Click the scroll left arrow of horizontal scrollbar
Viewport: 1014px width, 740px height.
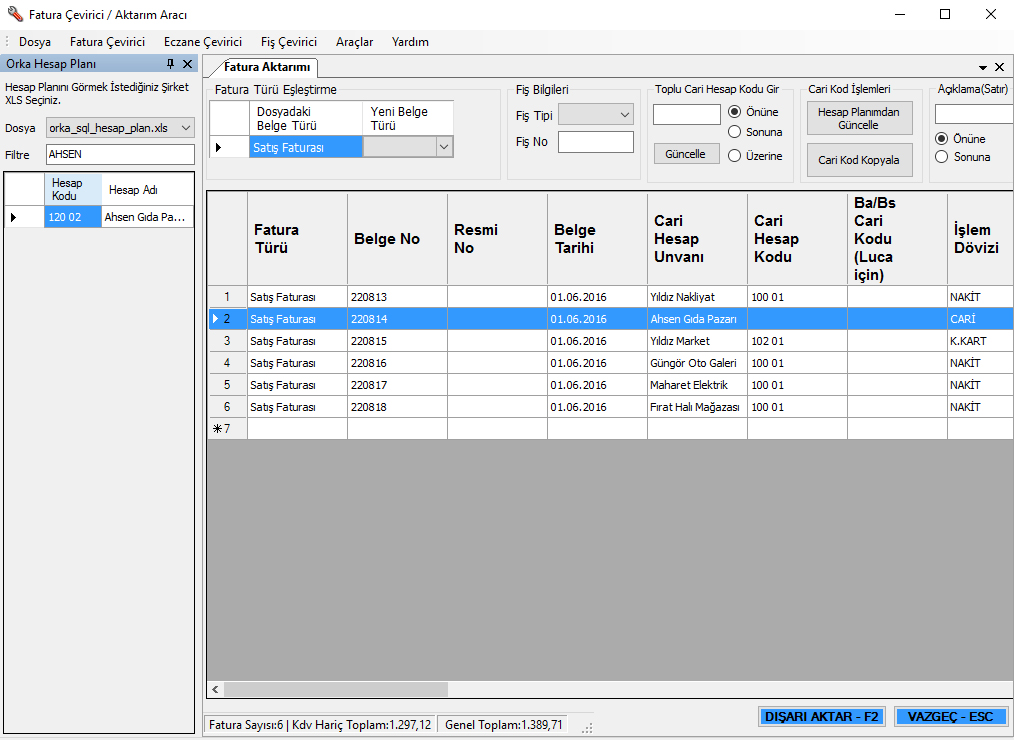click(215, 689)
